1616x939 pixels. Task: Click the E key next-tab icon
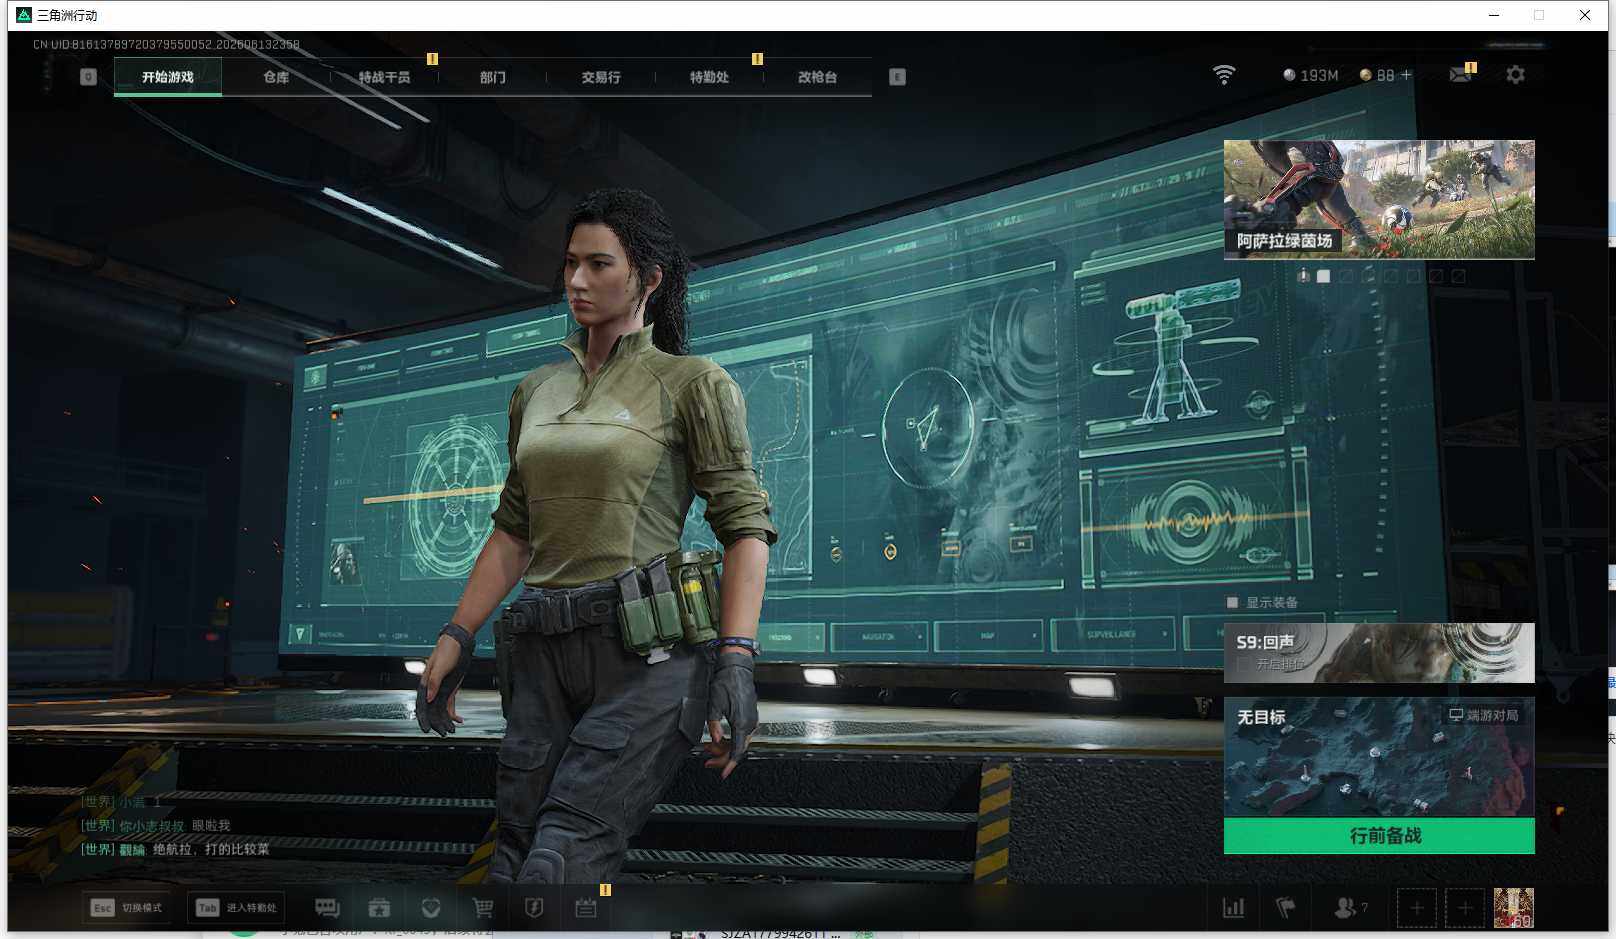(897, 77)
